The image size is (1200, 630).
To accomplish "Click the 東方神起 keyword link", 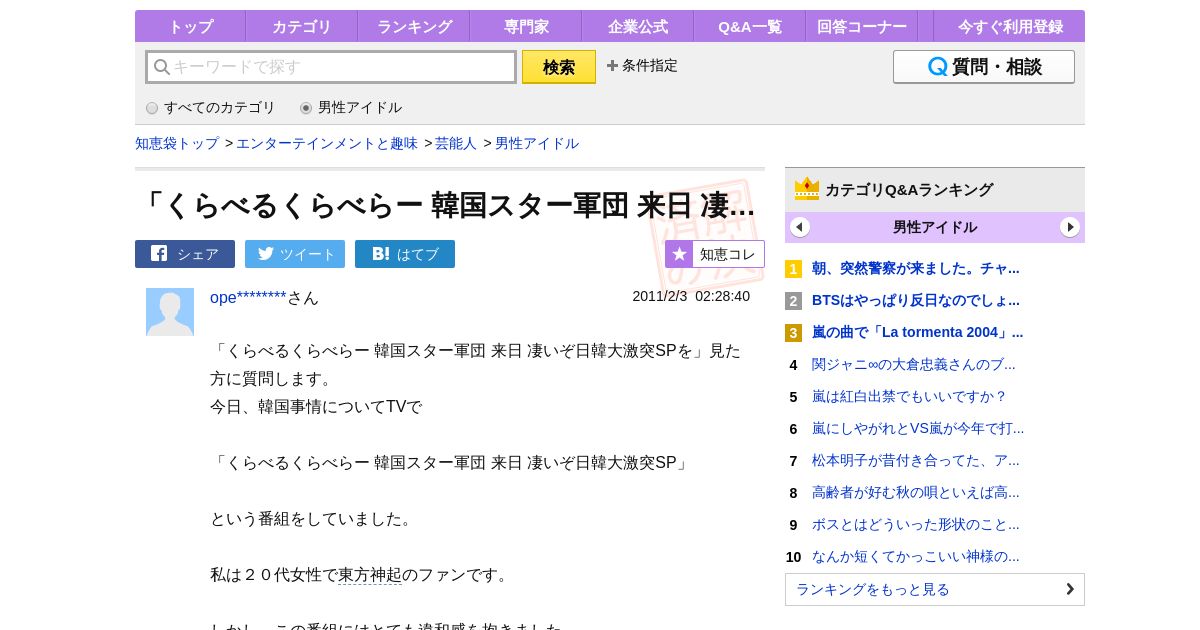I will click(x=370, y=575).
